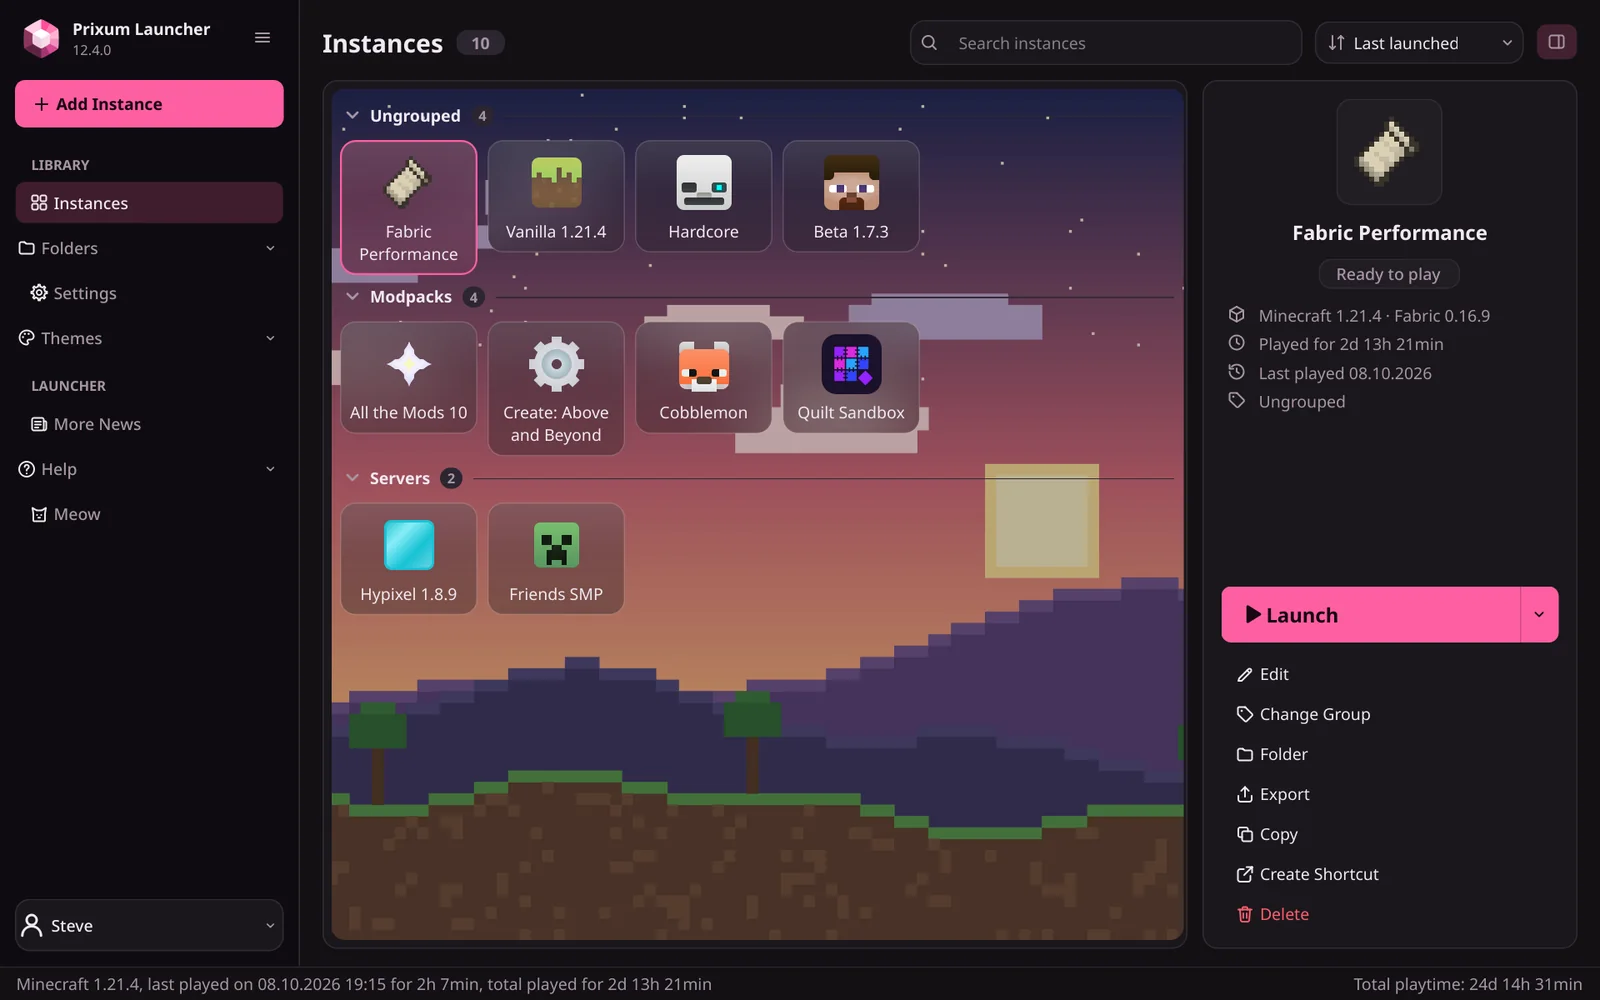Click the Prixum Launcher logo
Viewport: 1600px width, 1000px height.
pos(41,38)
